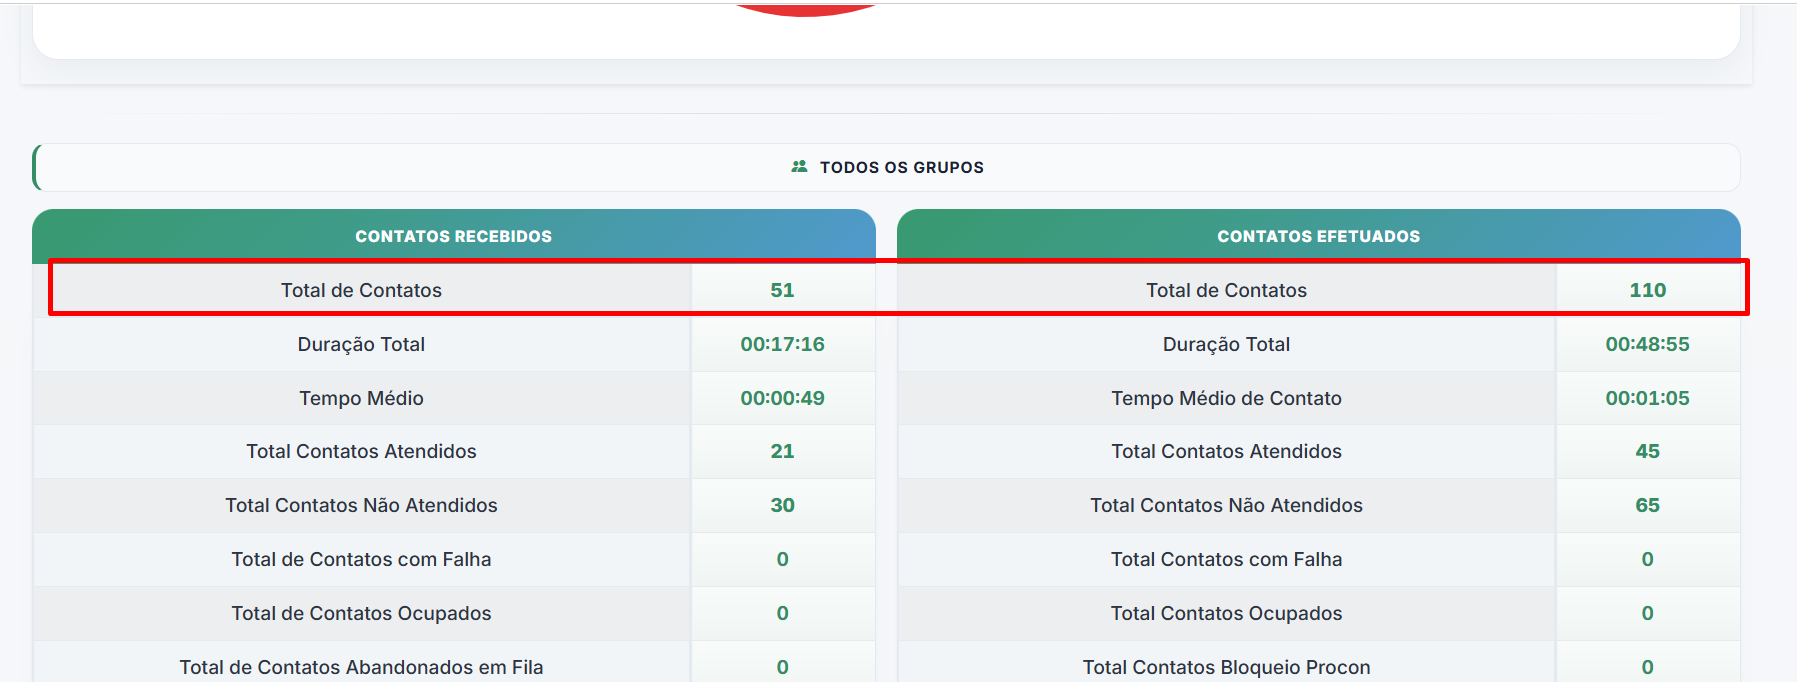Click the average time 00:00:49
1797x682 pixels.
[x=782, y=398]
